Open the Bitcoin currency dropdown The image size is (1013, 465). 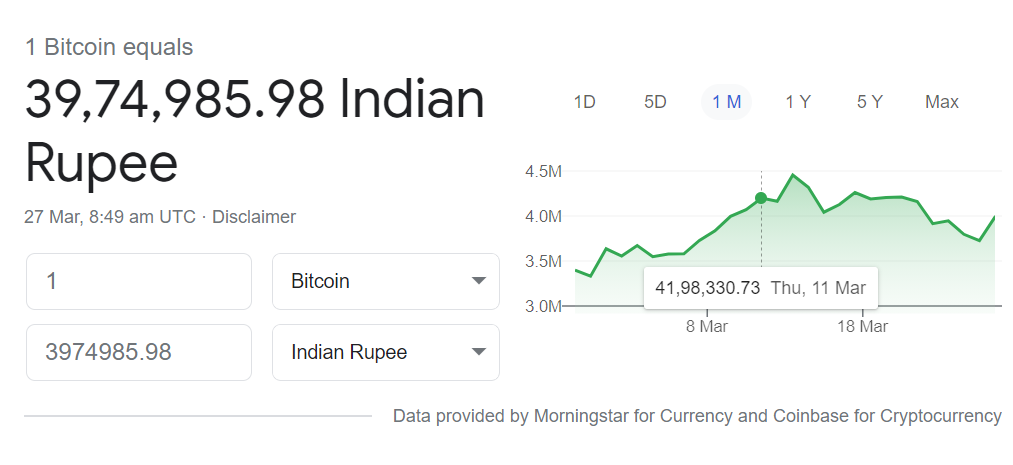click(x=385, y=282)
